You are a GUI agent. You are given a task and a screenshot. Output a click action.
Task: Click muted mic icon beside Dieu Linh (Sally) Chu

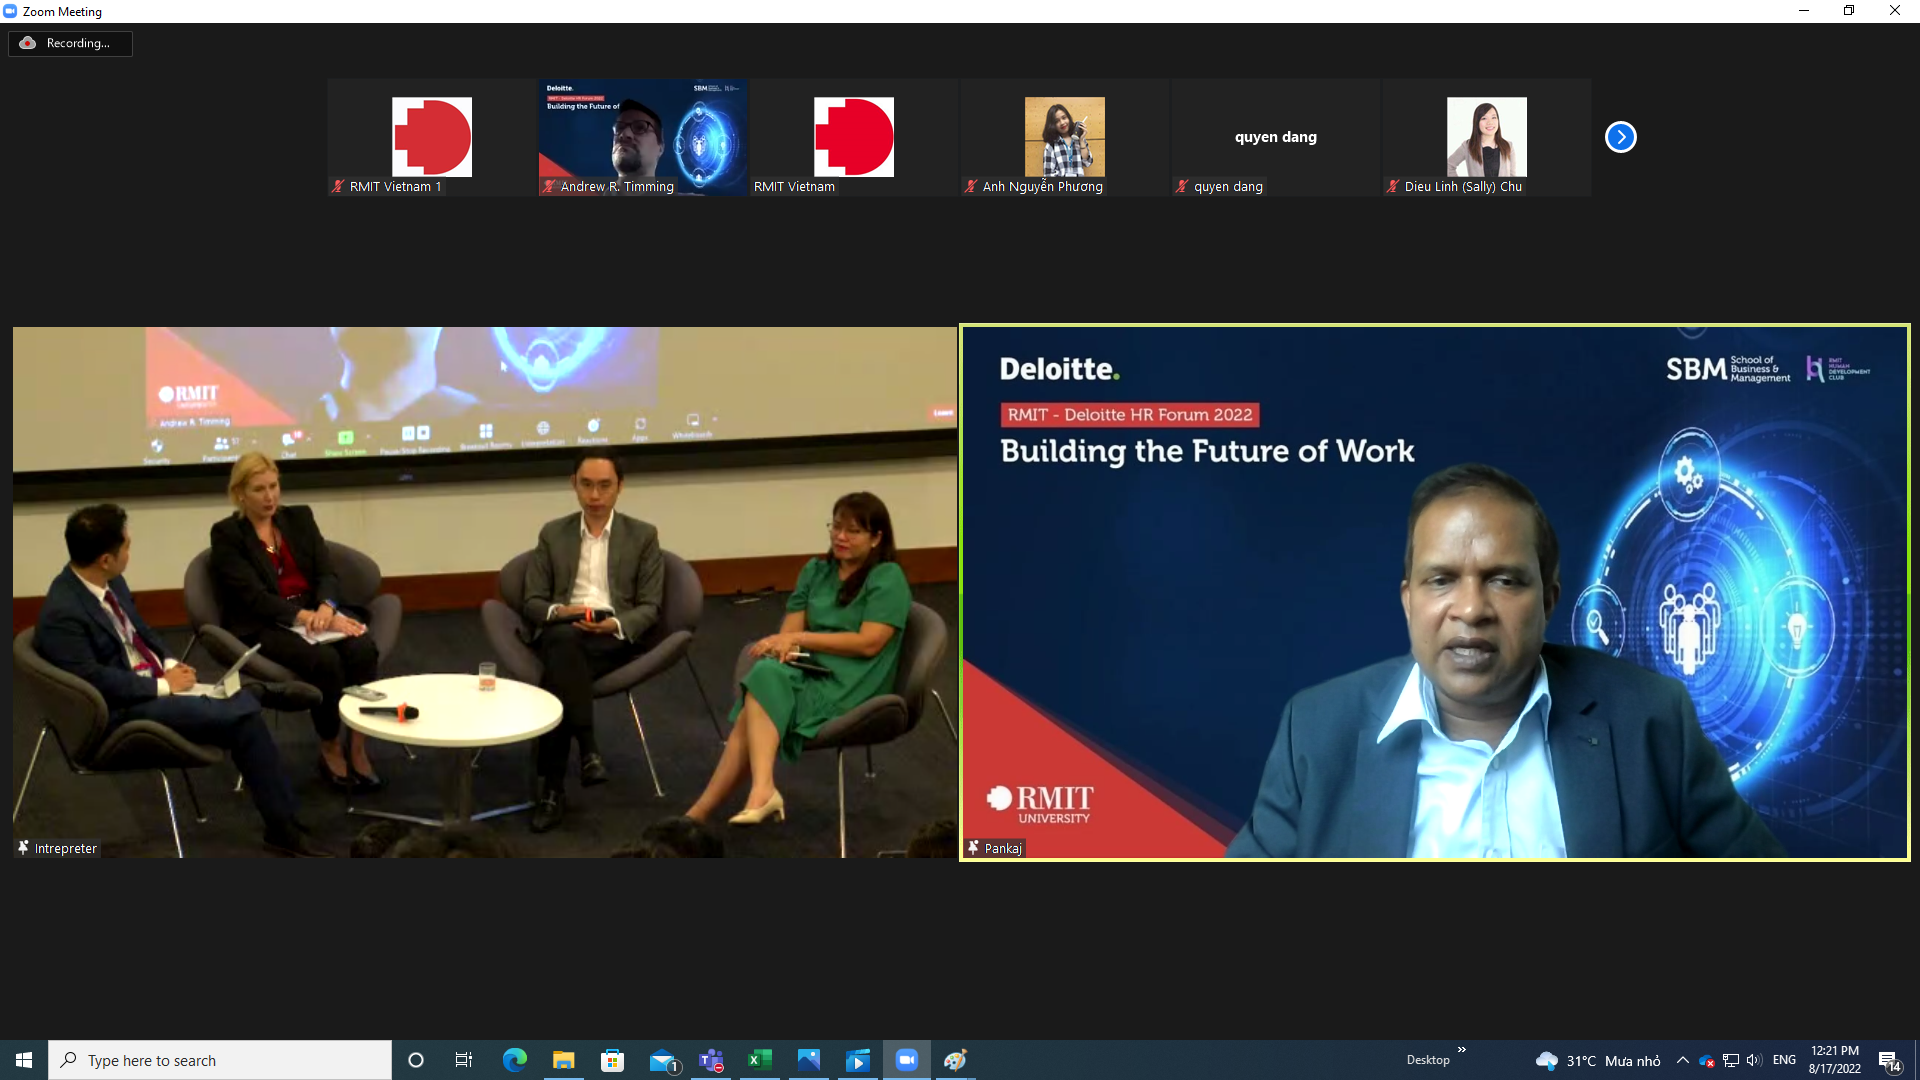(1393, 186)
